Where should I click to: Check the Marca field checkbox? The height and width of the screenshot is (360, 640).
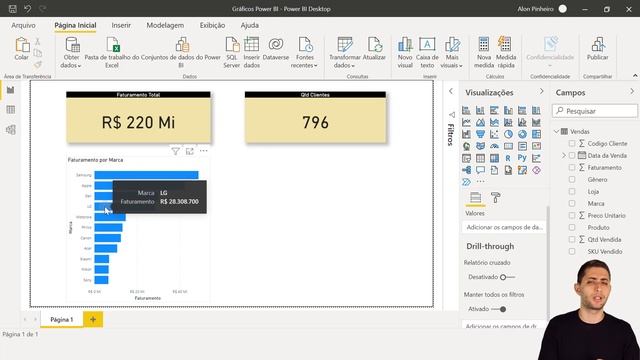[572, 203]
